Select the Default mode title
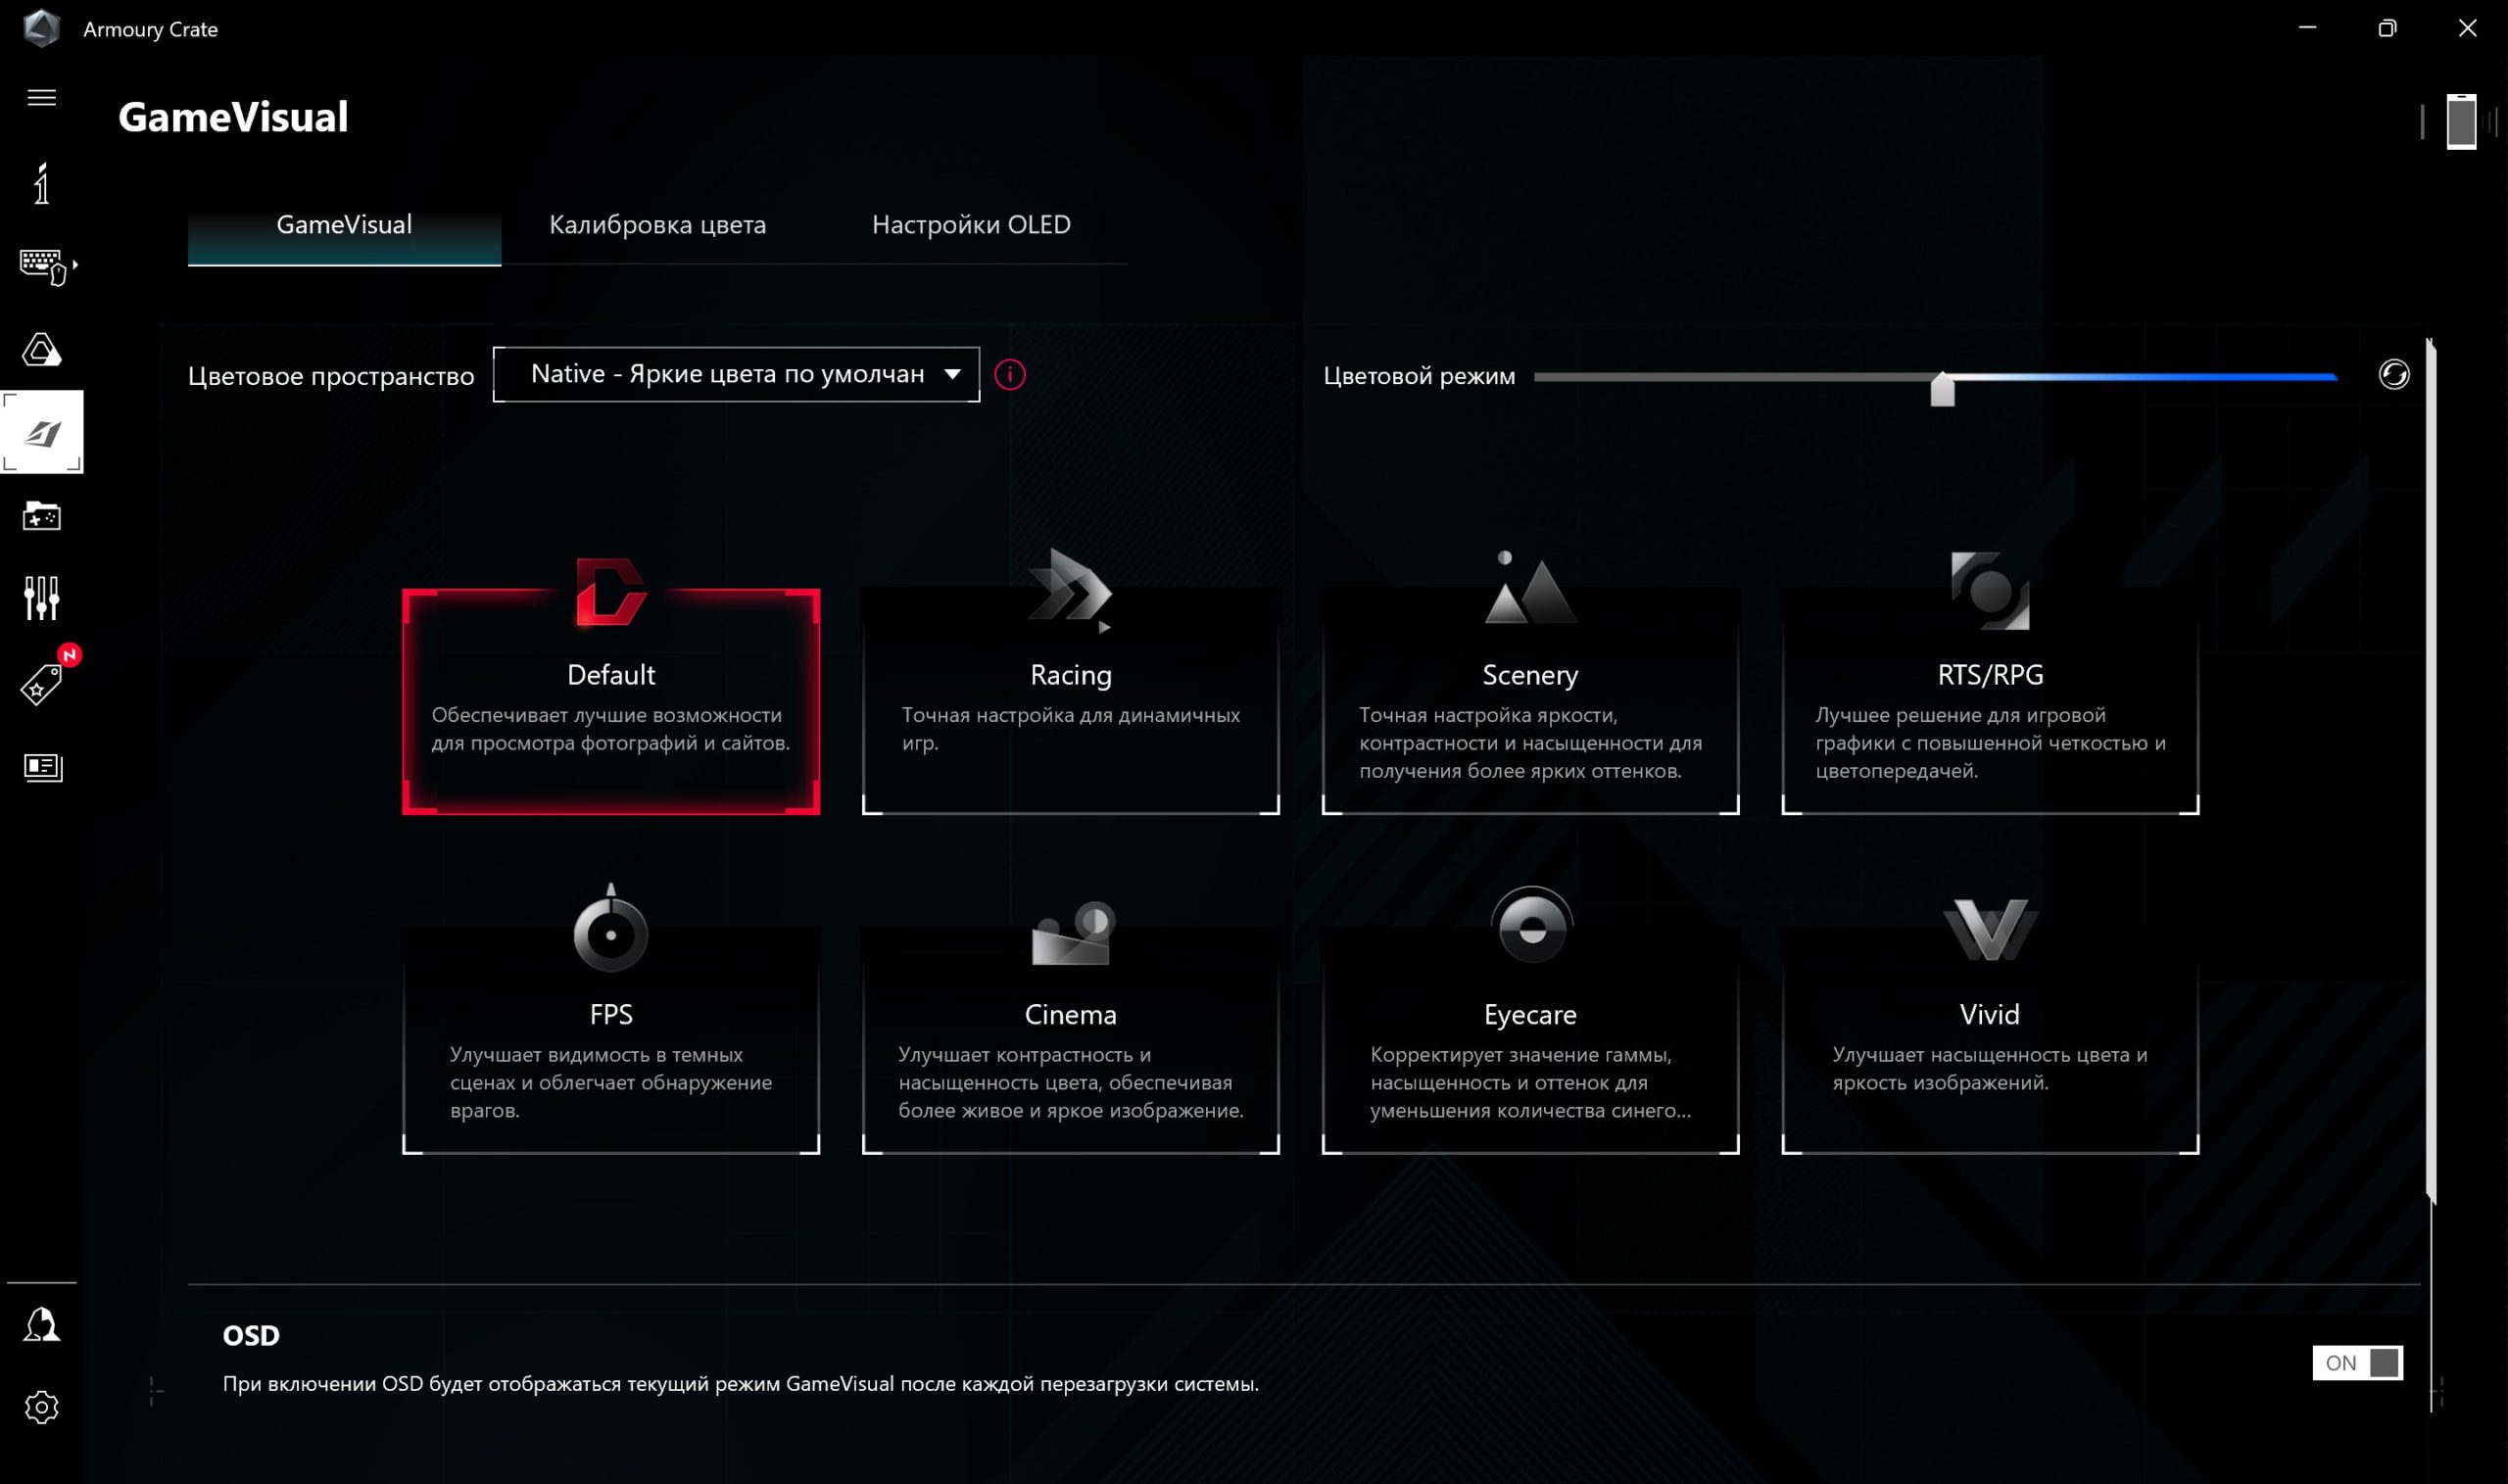The width and height of the screenshot is (2508, 1484). pos(611,675)
